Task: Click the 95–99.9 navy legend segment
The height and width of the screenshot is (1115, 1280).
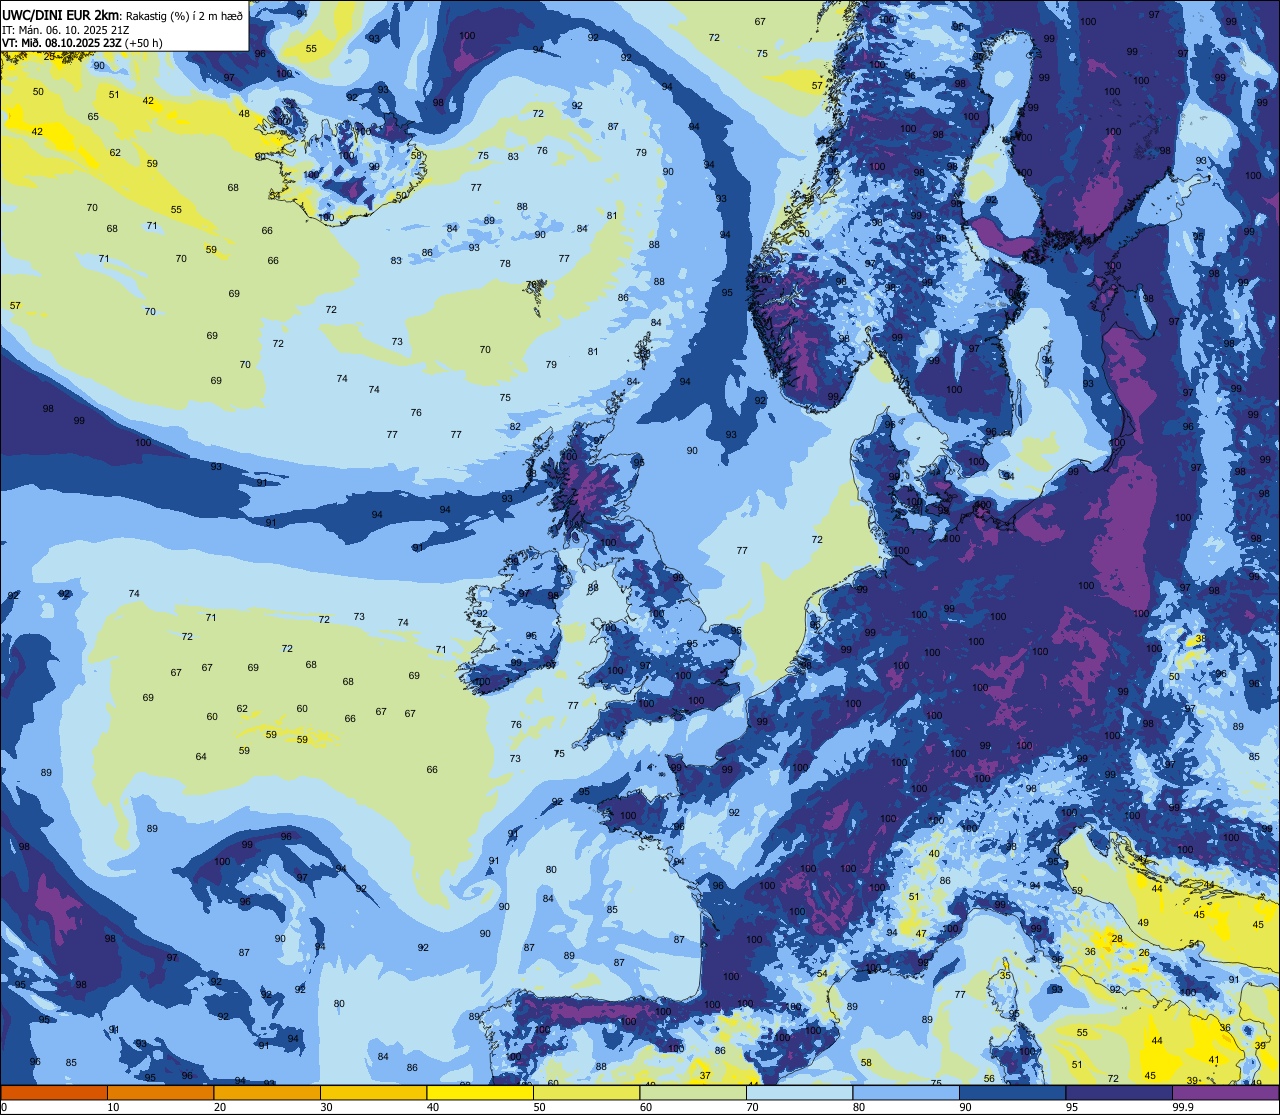Action: tap(1119, 1093)
